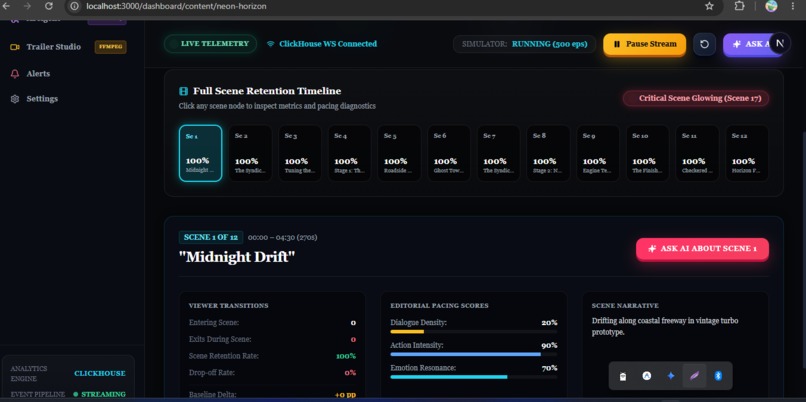Click the Alerts bell icon
Image resolution: width=806 pixels, height=402 pixels.
click(x=15, y=74)
